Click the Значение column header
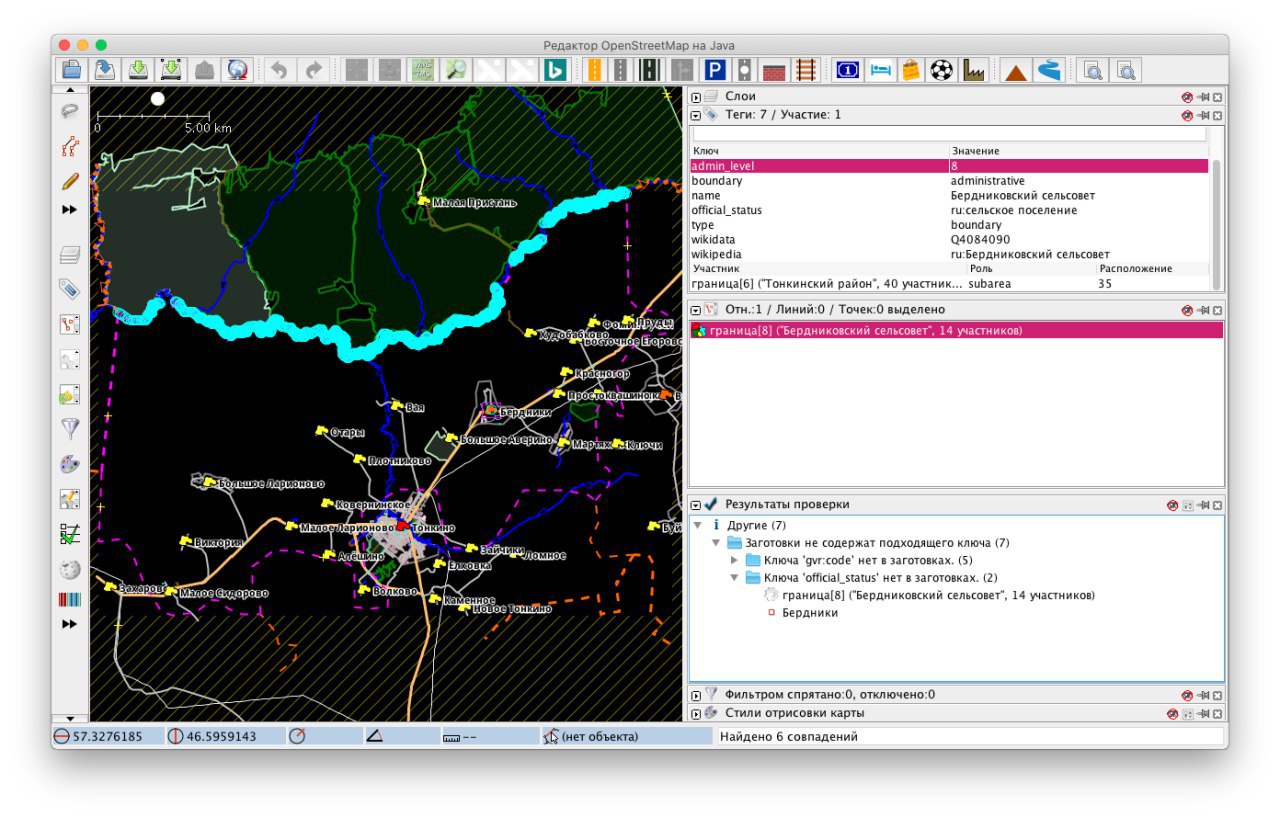This screenshot has height=817, width=1280. click(1078, 151)
